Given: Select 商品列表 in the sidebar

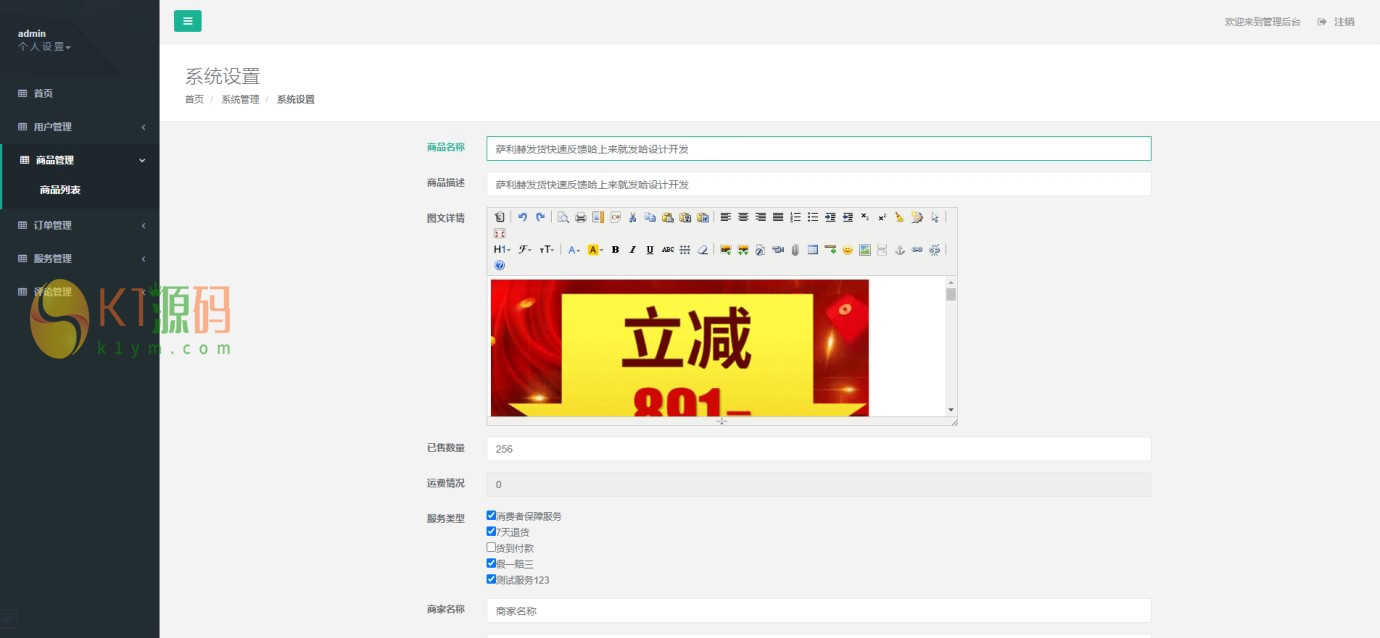Looking at the screenshot, I should click(60, 190).
